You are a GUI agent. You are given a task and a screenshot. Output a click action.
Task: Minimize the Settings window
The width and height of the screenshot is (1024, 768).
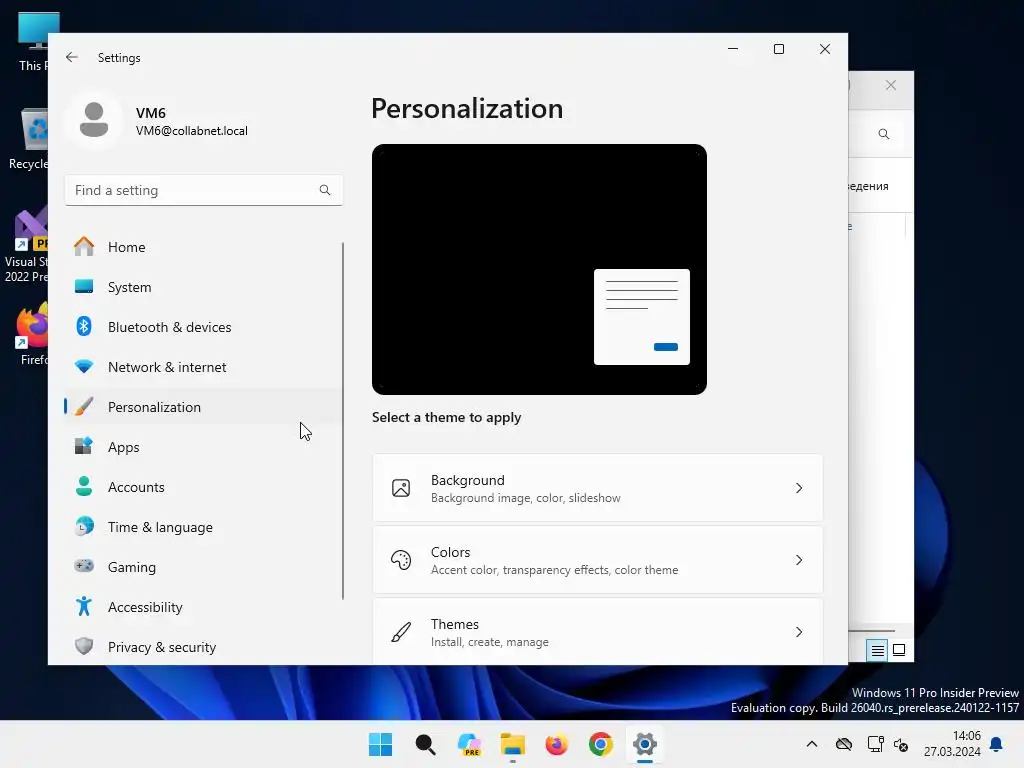pos(733,49)
